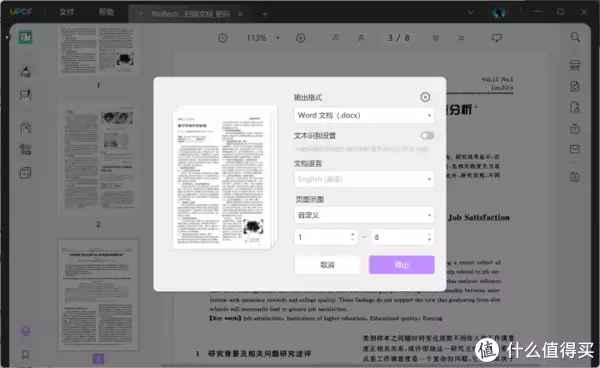600x368 pixels.
Task: Open the crop pages tool in sidebar
Action: tap(26, 150)
